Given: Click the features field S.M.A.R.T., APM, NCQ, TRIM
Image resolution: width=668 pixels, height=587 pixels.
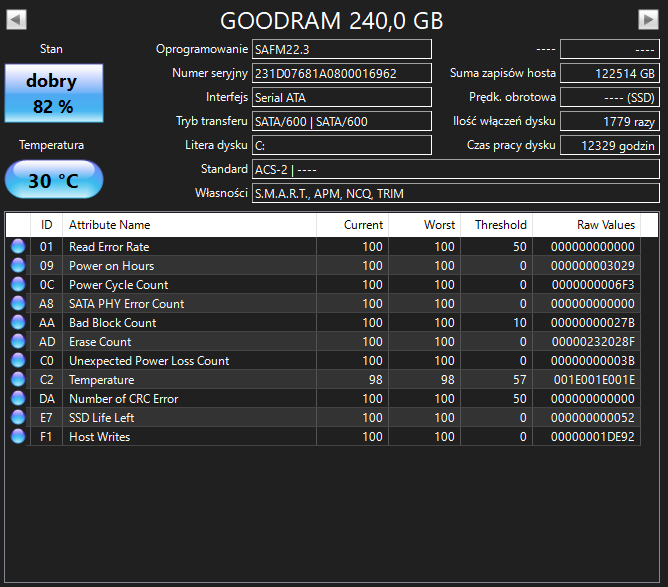Looking at the screenshot, I should click(x=456, y=193).
